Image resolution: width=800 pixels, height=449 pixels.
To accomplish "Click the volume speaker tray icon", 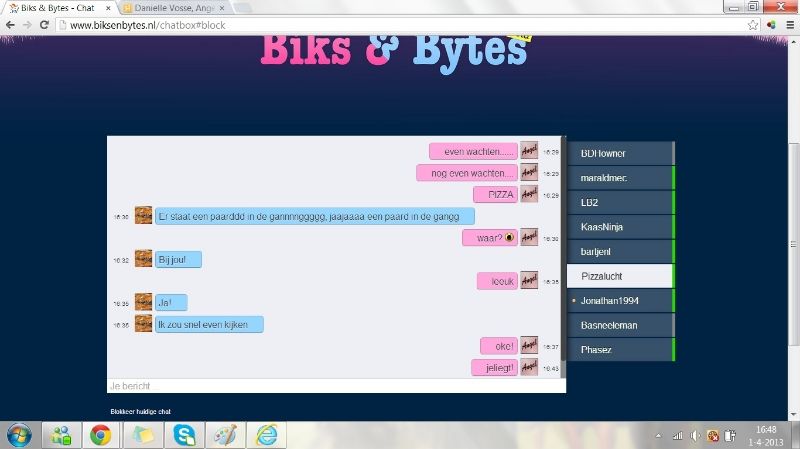I will (x=695, y=436).
